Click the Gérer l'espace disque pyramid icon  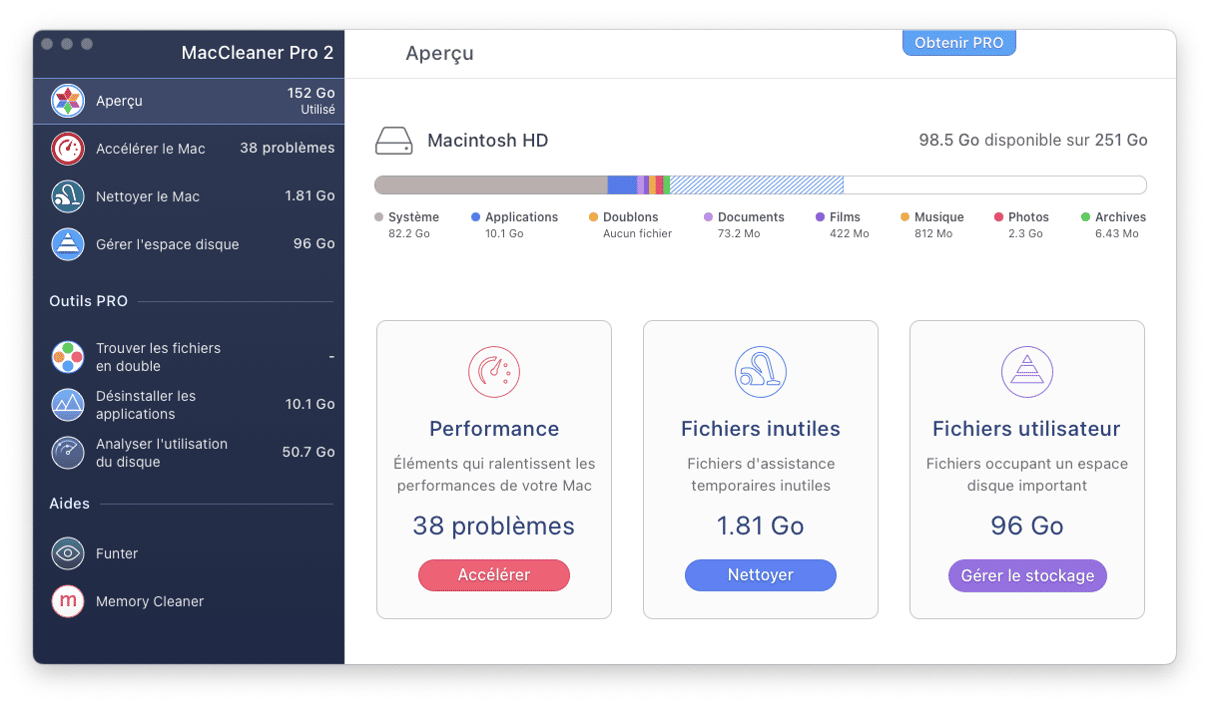68,244
